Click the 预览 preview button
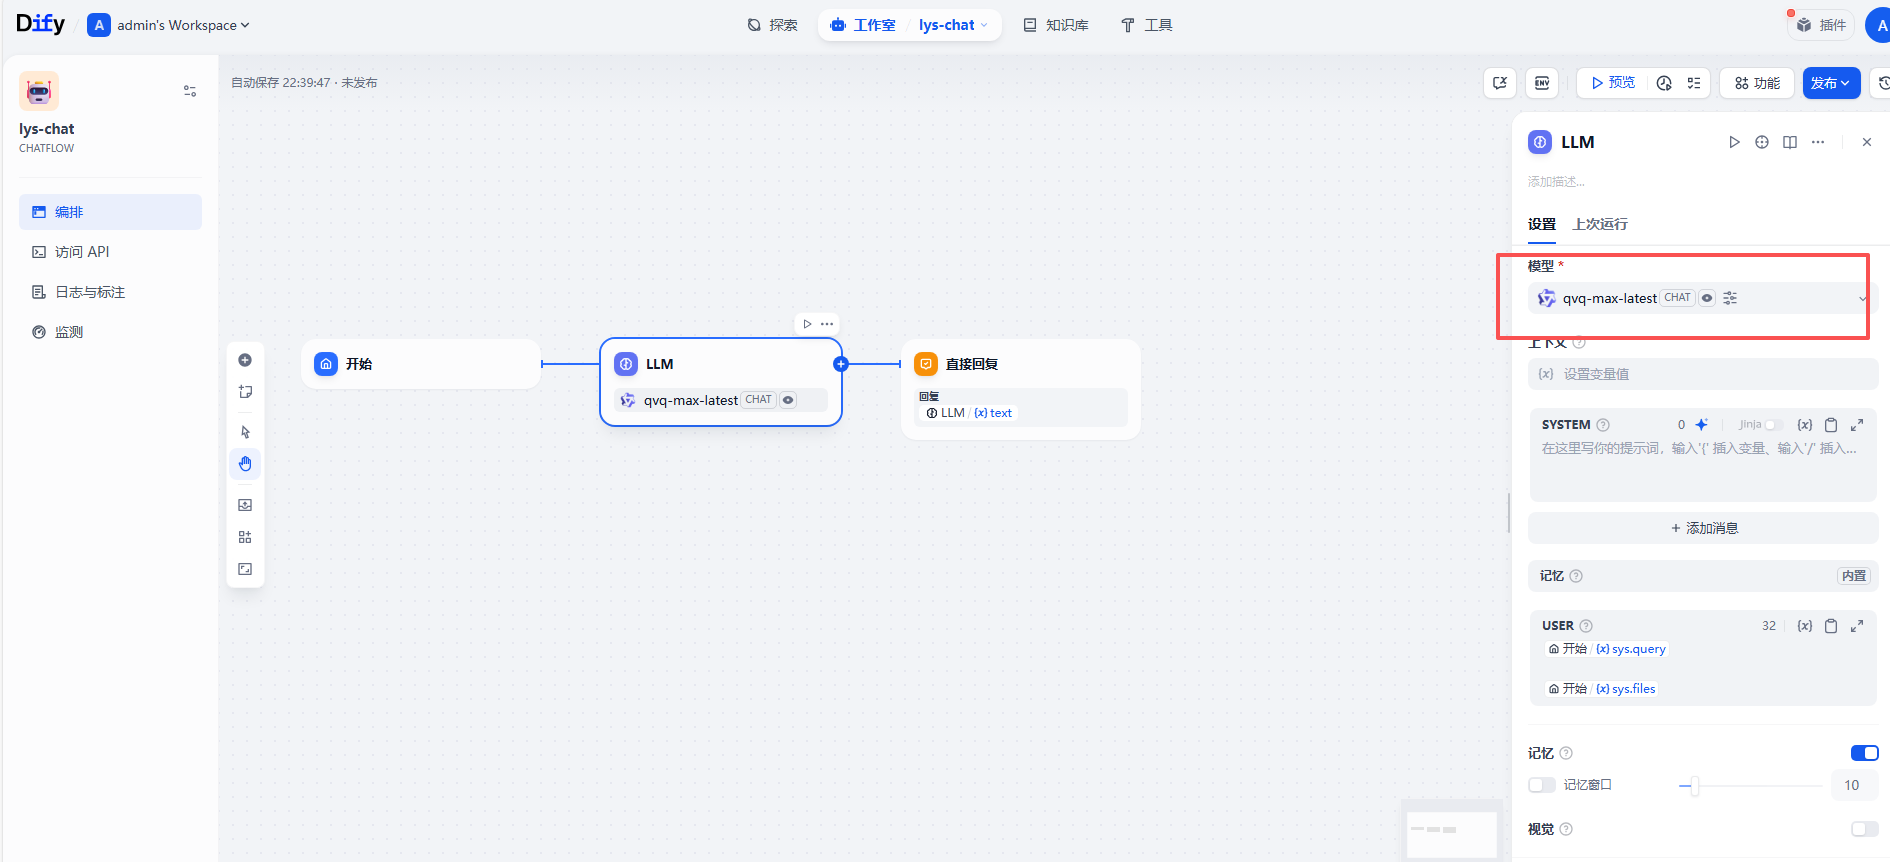 click(x=1613, y=83)
